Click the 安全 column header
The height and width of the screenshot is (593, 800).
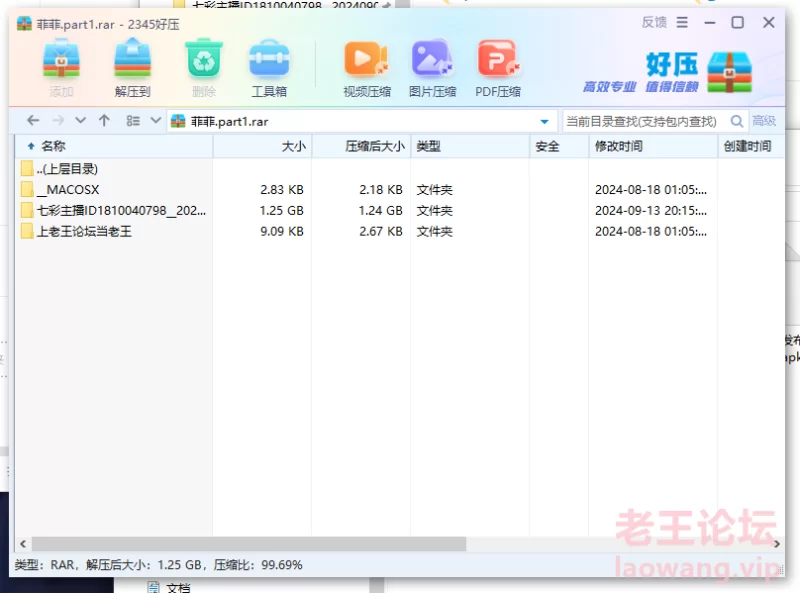pos(559,146)
